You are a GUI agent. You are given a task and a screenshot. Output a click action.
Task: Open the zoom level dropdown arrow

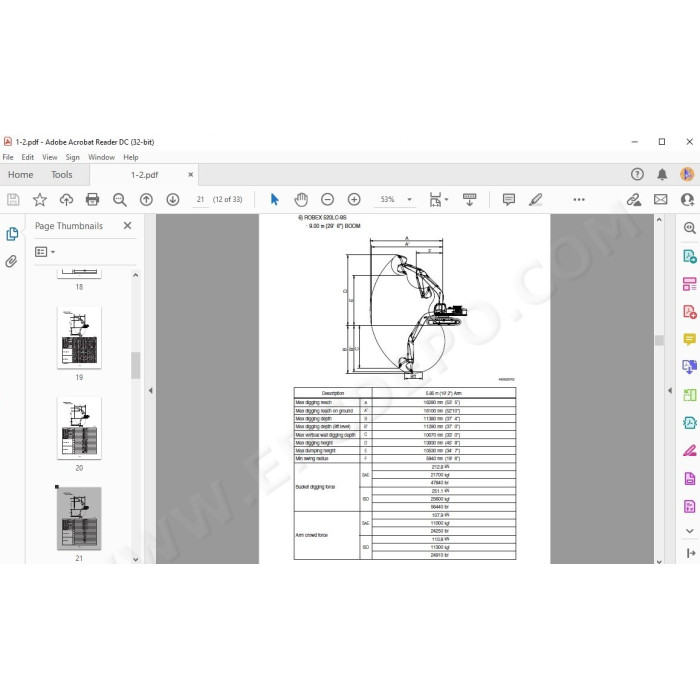[x=409, y=200]
